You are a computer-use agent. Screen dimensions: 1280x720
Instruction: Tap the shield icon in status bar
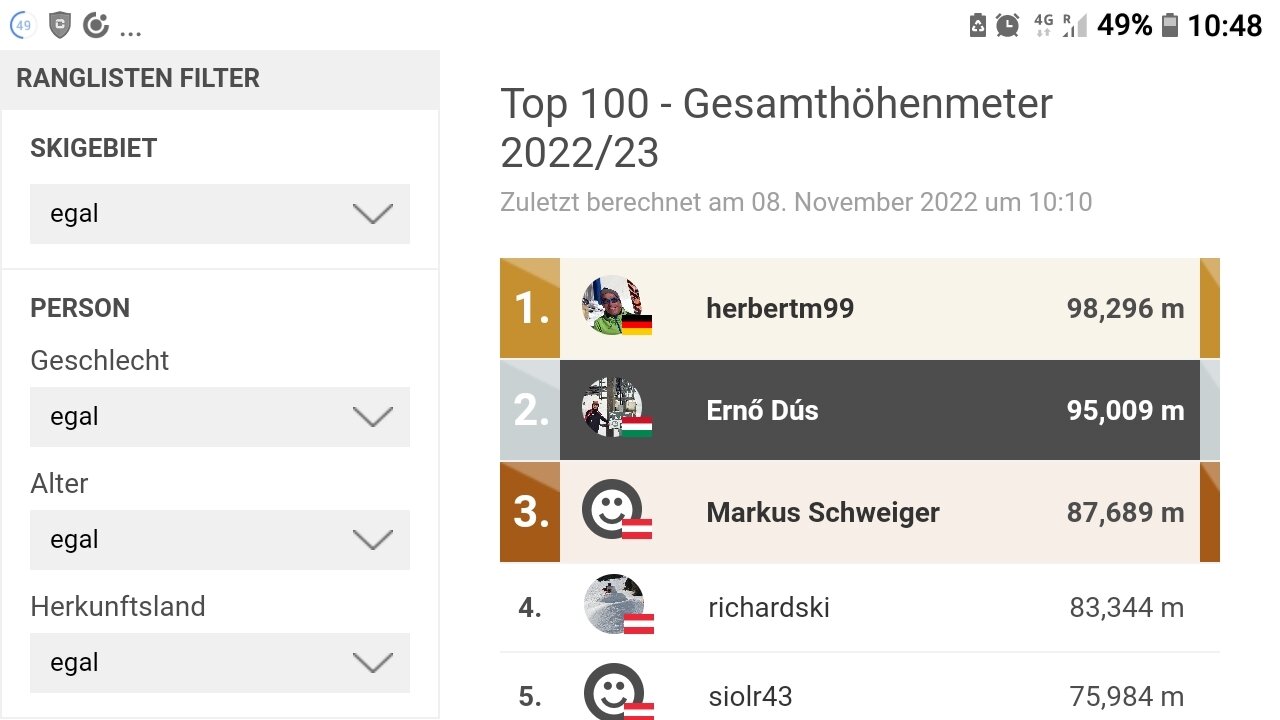tap(60, 25)
